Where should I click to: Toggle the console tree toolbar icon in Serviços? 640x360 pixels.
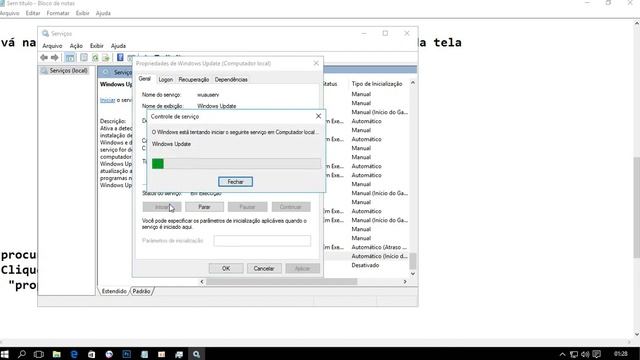[70, 58]
